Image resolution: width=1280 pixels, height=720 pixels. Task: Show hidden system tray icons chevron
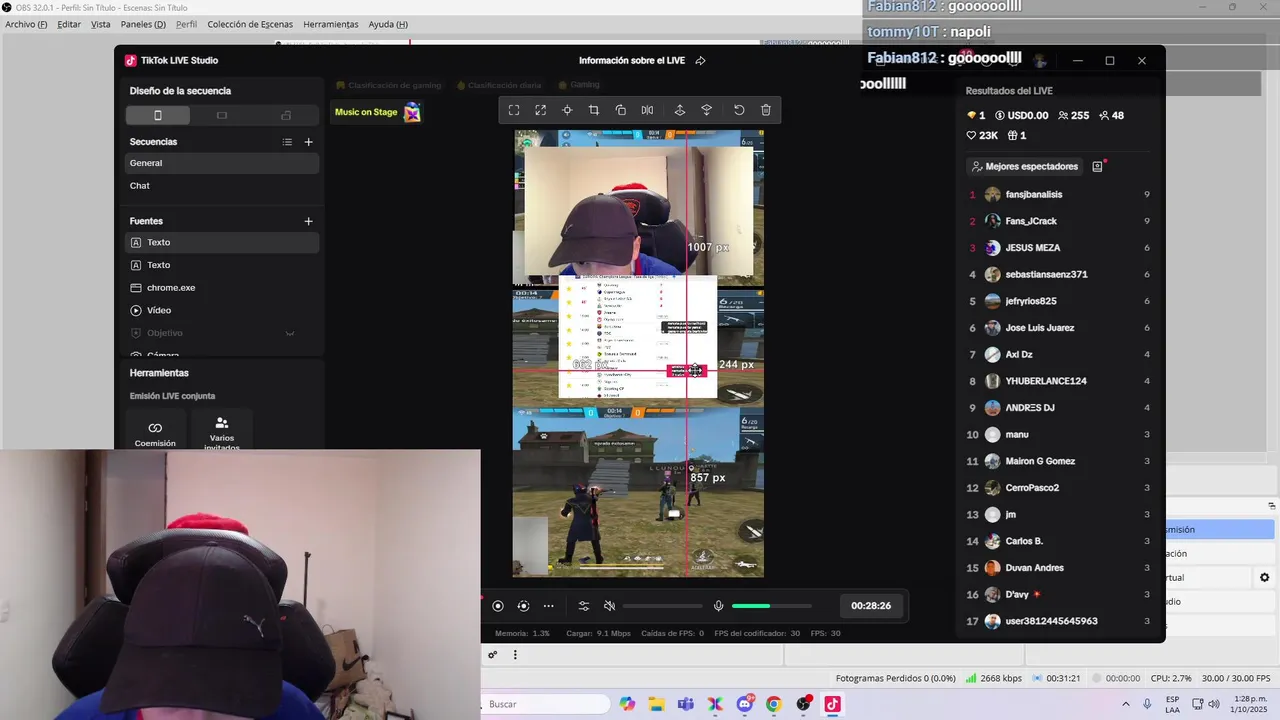pyautogui.click(x=1126, y=704)
